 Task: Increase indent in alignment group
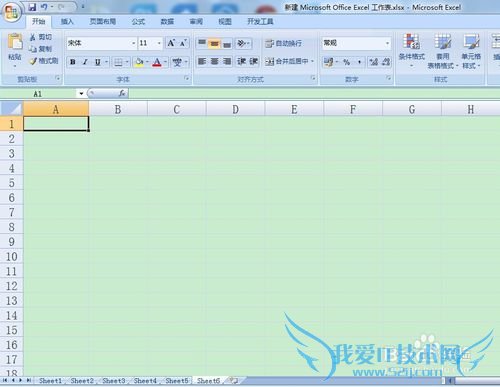pyautogui.click(x=254, y=61)
